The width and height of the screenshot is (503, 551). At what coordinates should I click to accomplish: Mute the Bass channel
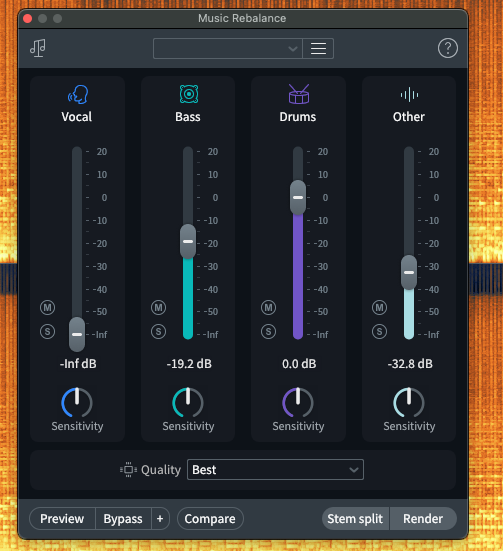[159, 308]
